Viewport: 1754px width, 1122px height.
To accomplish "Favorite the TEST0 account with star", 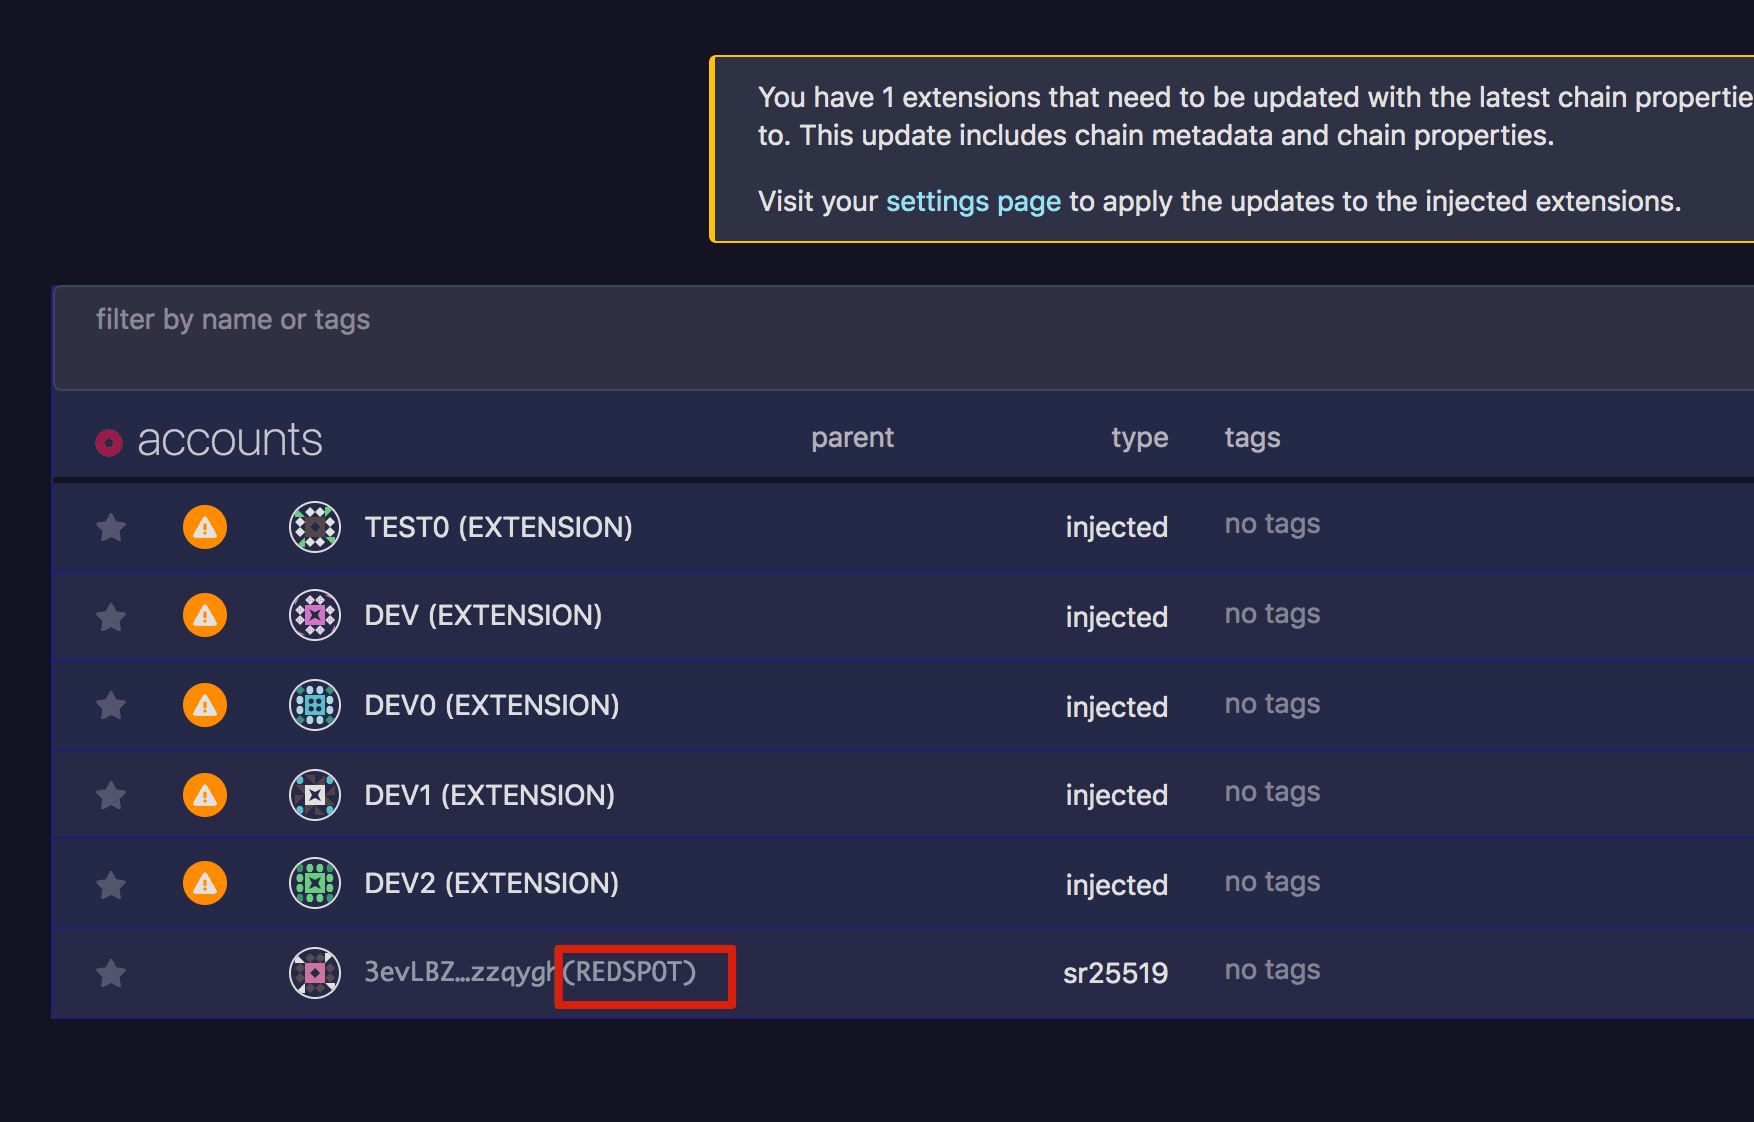I will click(x=111, y=527).
